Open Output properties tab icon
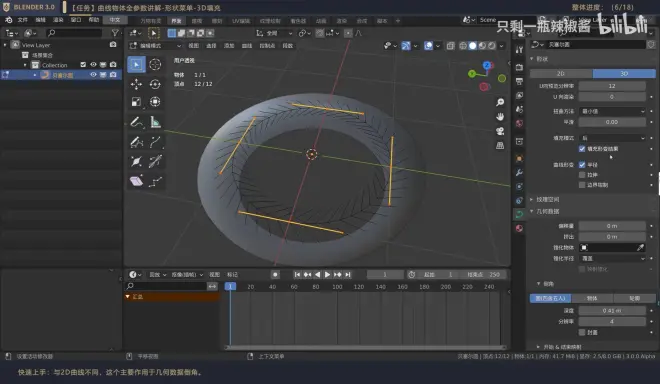This screenshot has width=660, height=384. click(x=519, y=81)
